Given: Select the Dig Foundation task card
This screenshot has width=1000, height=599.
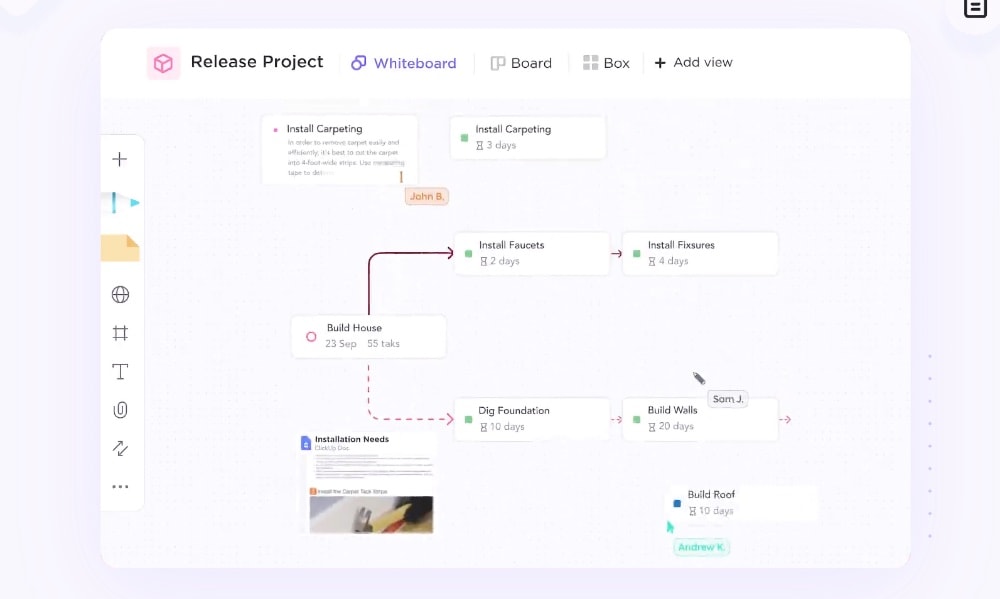Looking at the screenshot, I should 532,419.
